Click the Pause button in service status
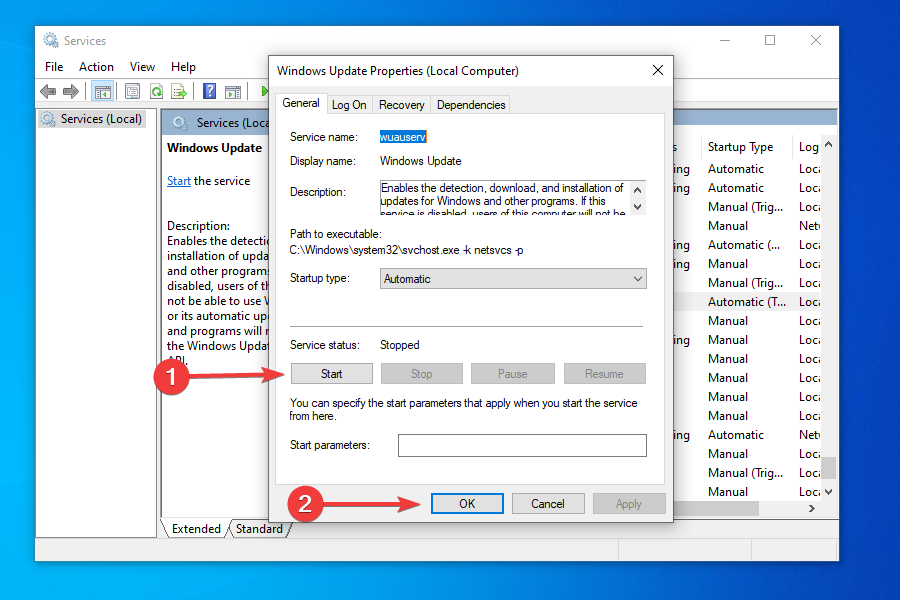 512,373
